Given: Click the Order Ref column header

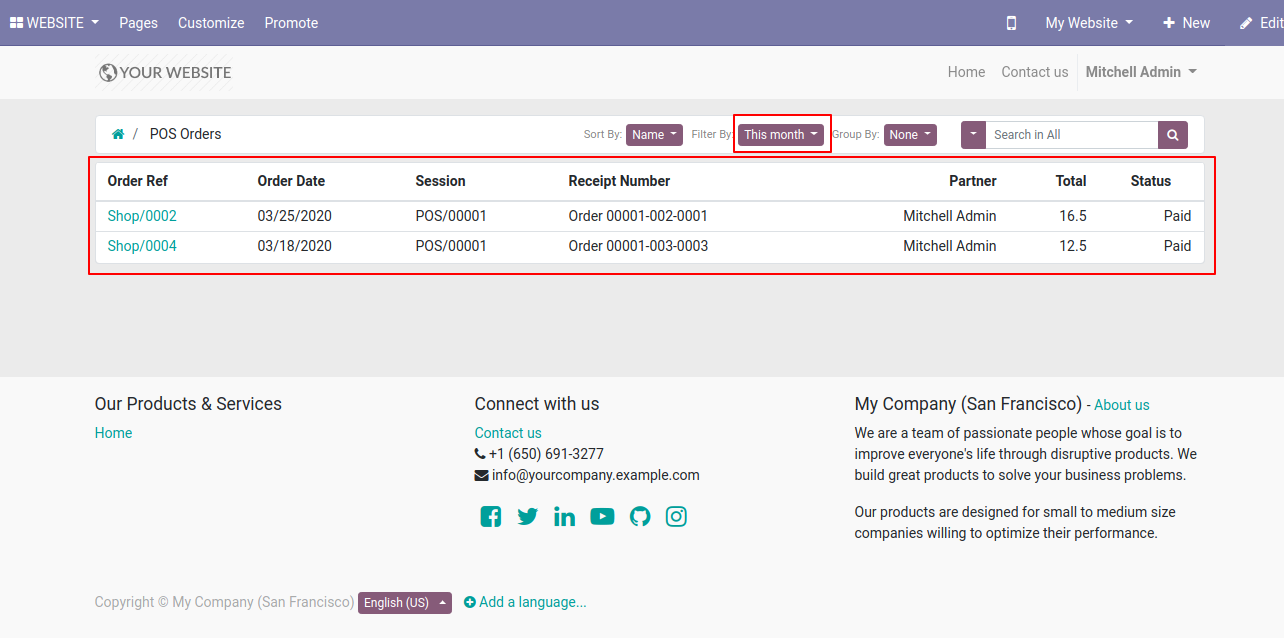Looking at the screenshot, I should pos(138,181).
